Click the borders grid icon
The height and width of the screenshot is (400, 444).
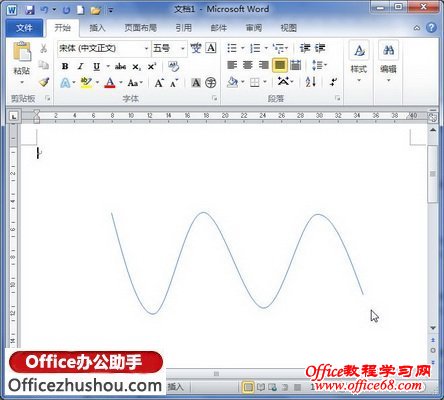pos(255,82)
